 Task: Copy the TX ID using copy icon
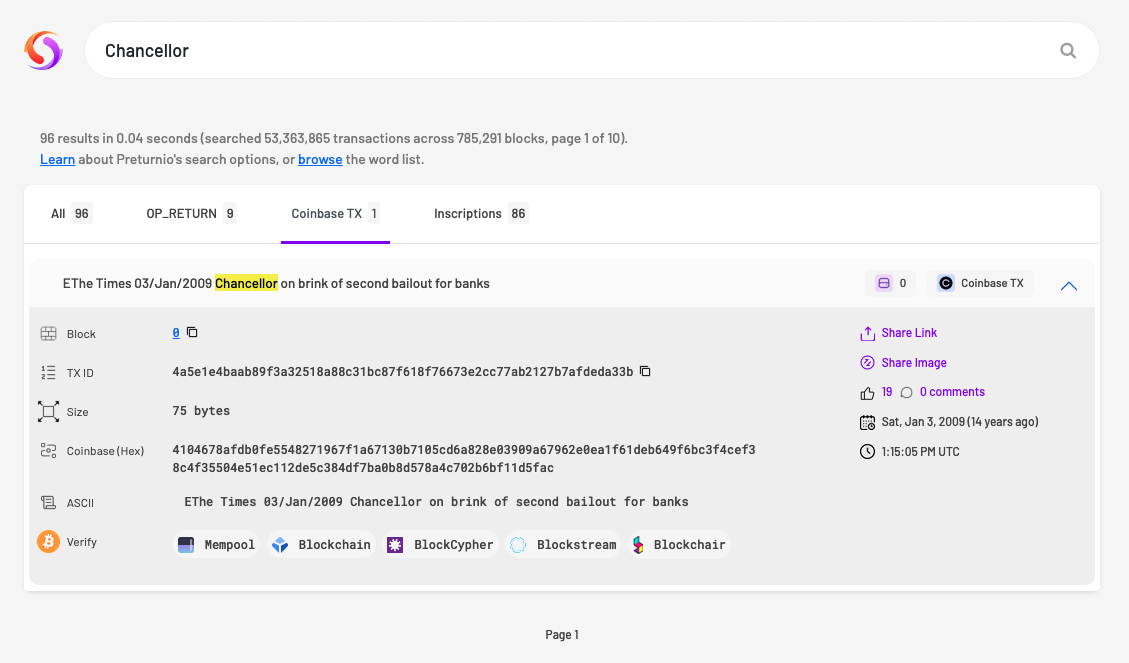tap(645, 372)
